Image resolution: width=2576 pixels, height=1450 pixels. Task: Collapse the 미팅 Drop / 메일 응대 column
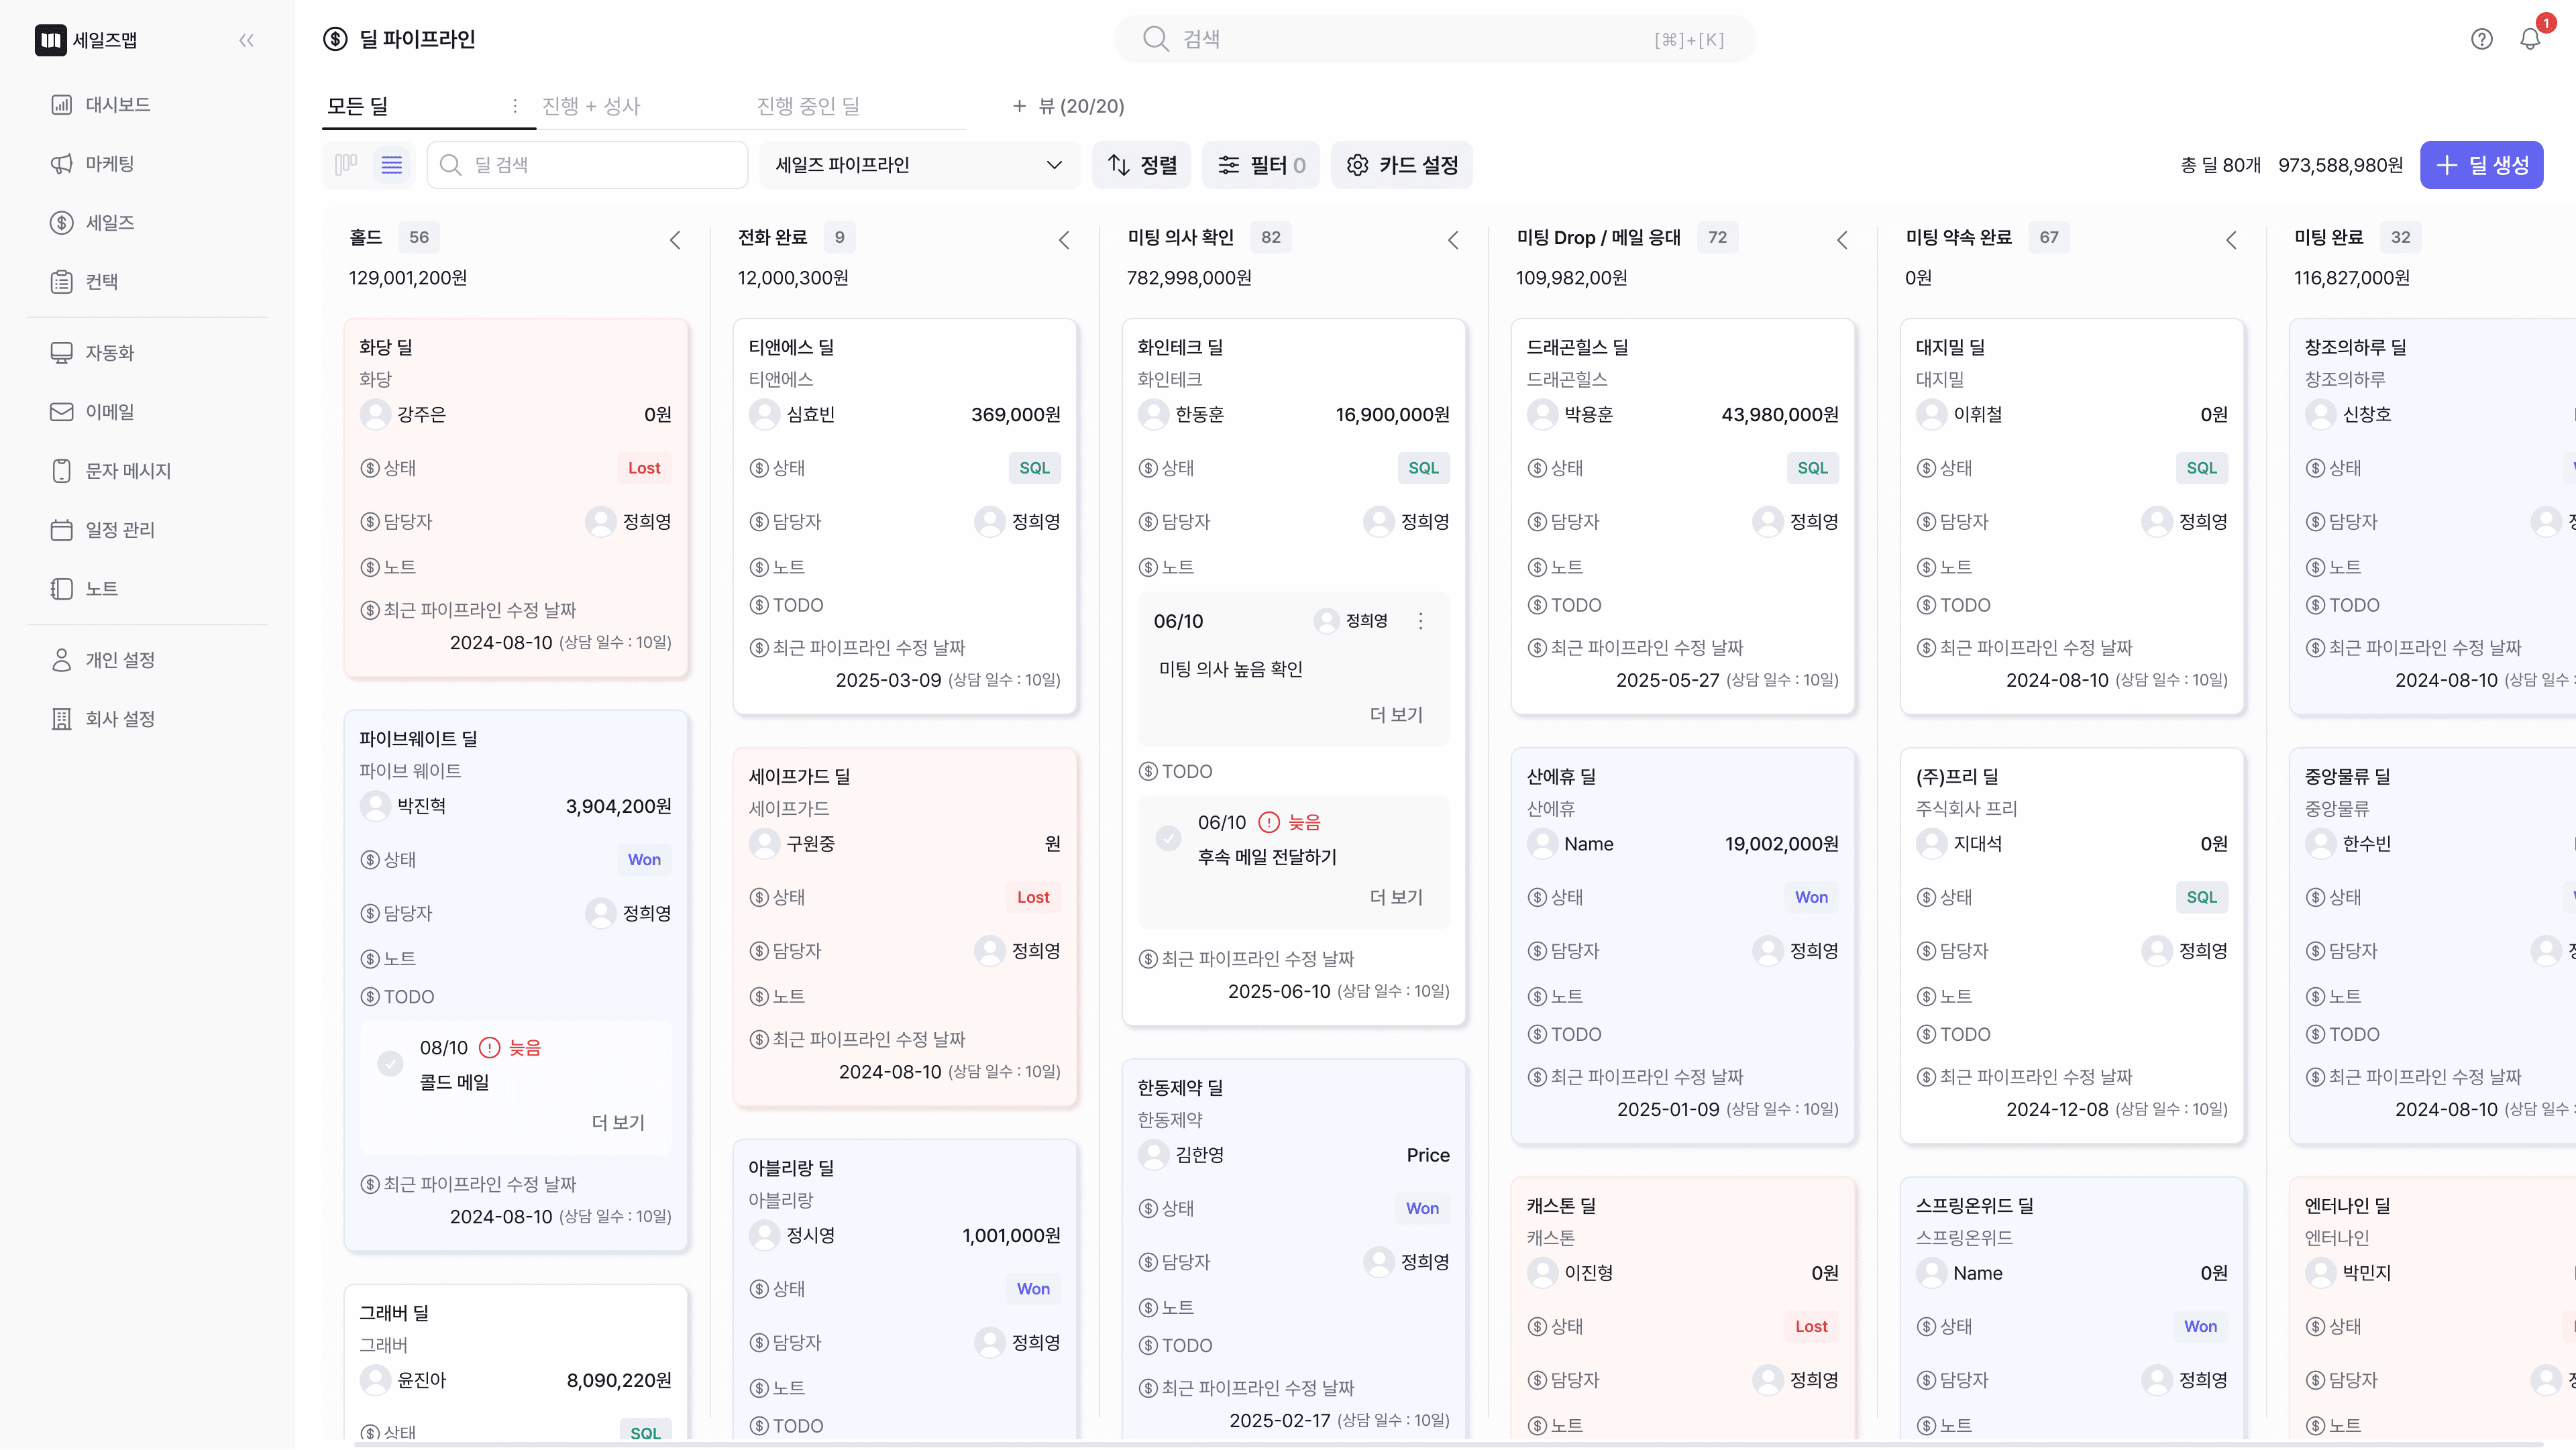tap(1842, 240)
